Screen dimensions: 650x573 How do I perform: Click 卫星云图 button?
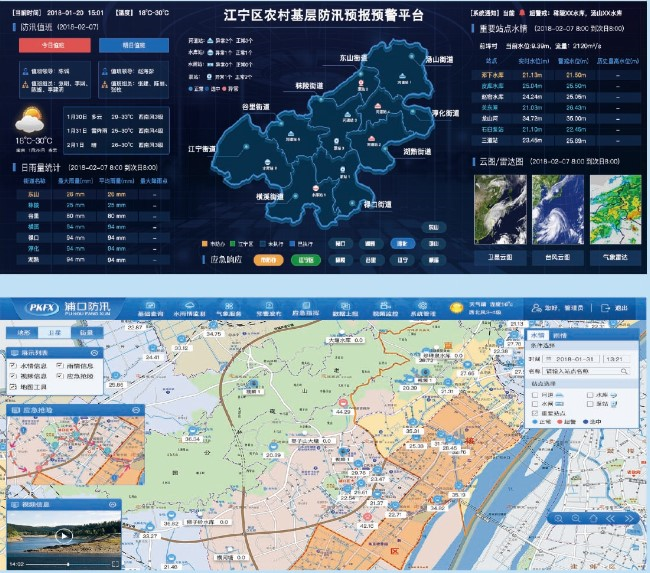click(500, 257)
